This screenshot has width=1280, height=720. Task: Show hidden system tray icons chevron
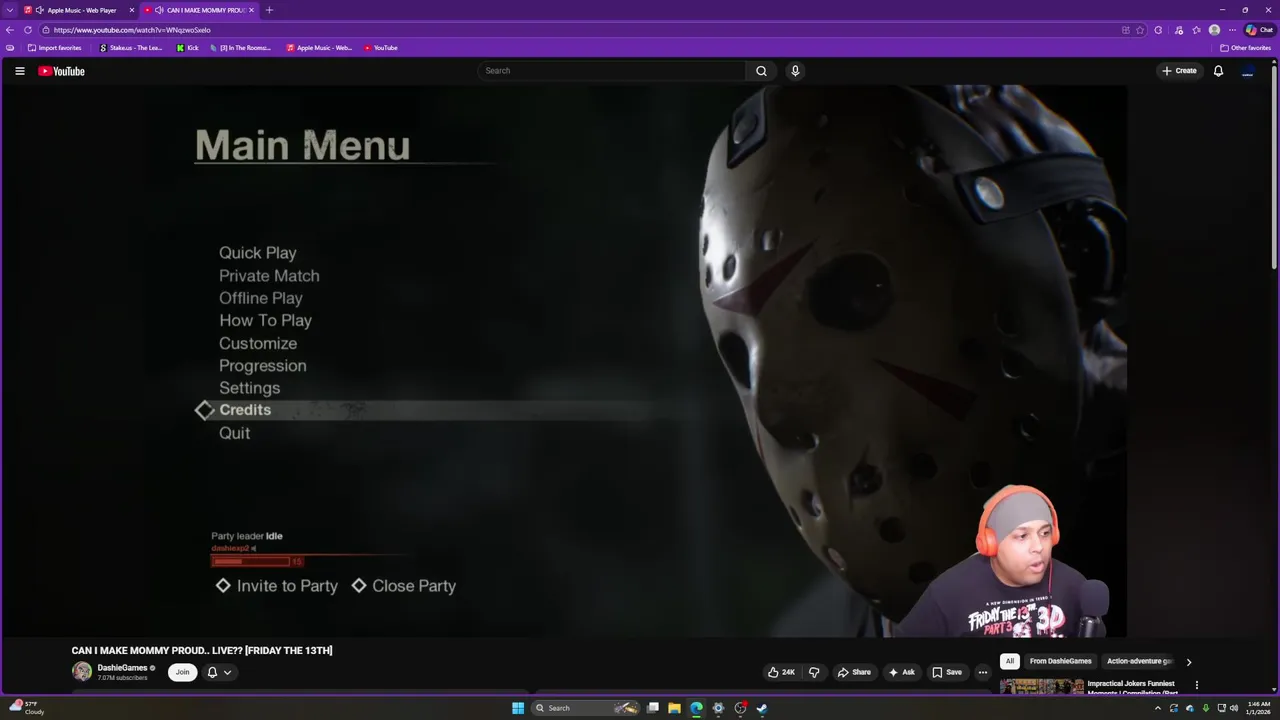click(1158, 708)
